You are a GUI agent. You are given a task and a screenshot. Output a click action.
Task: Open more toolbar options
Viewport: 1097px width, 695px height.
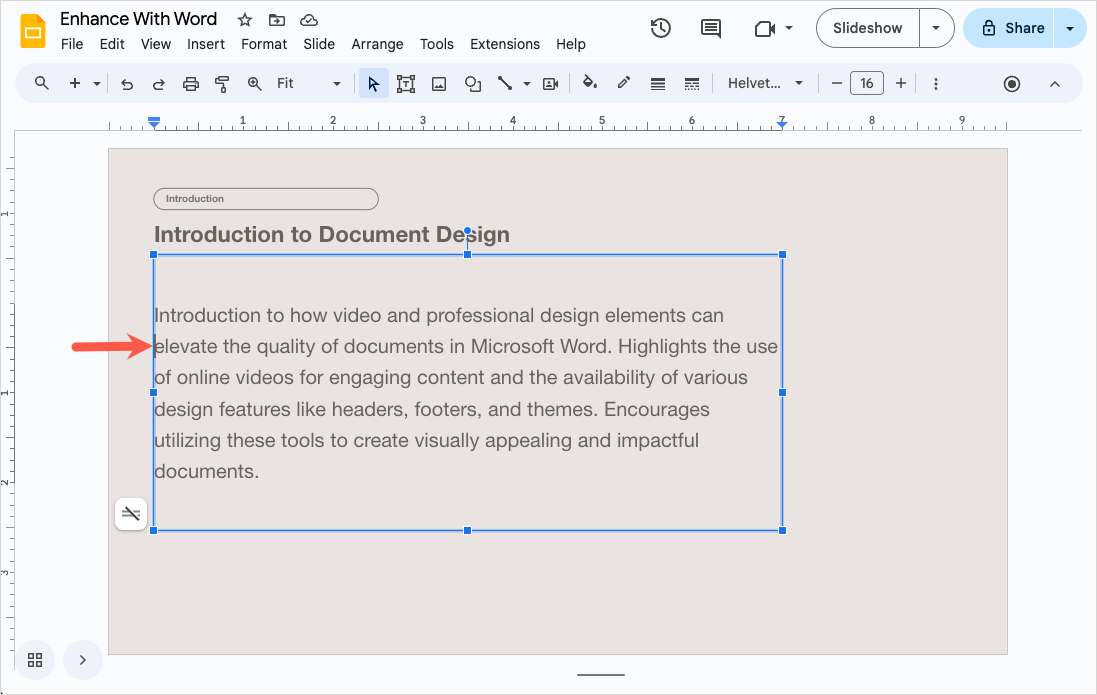coord(936,84)
